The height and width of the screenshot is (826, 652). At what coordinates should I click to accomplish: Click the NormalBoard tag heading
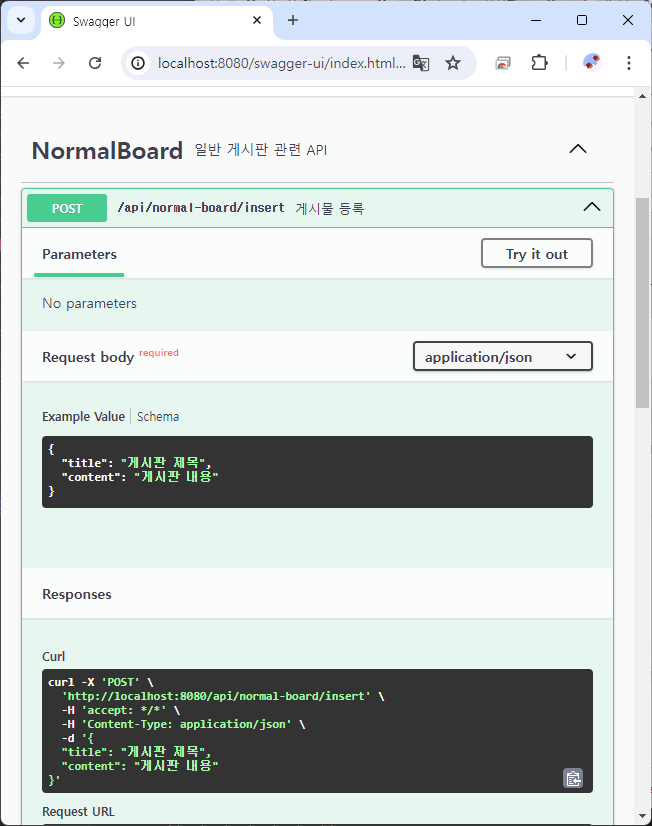107,151
